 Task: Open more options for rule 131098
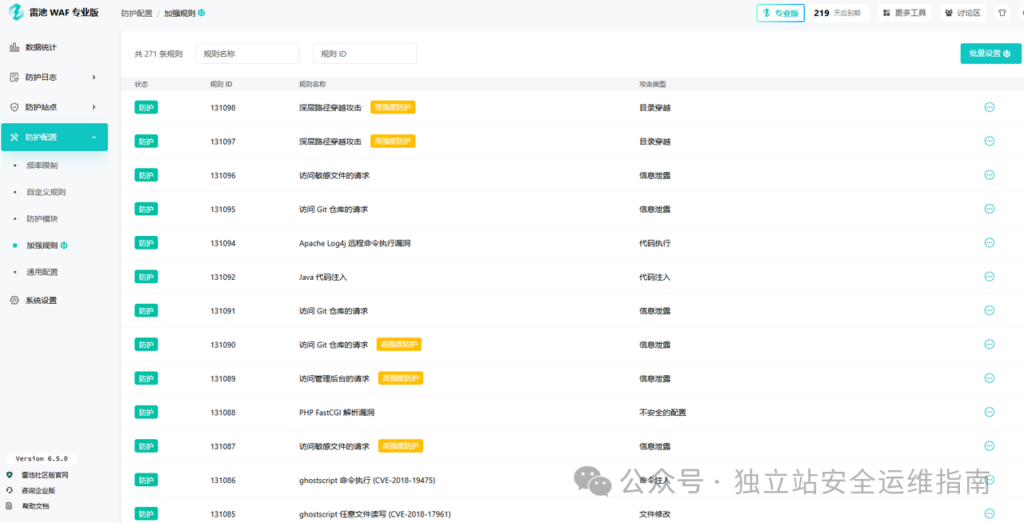[x=989, y=107]
